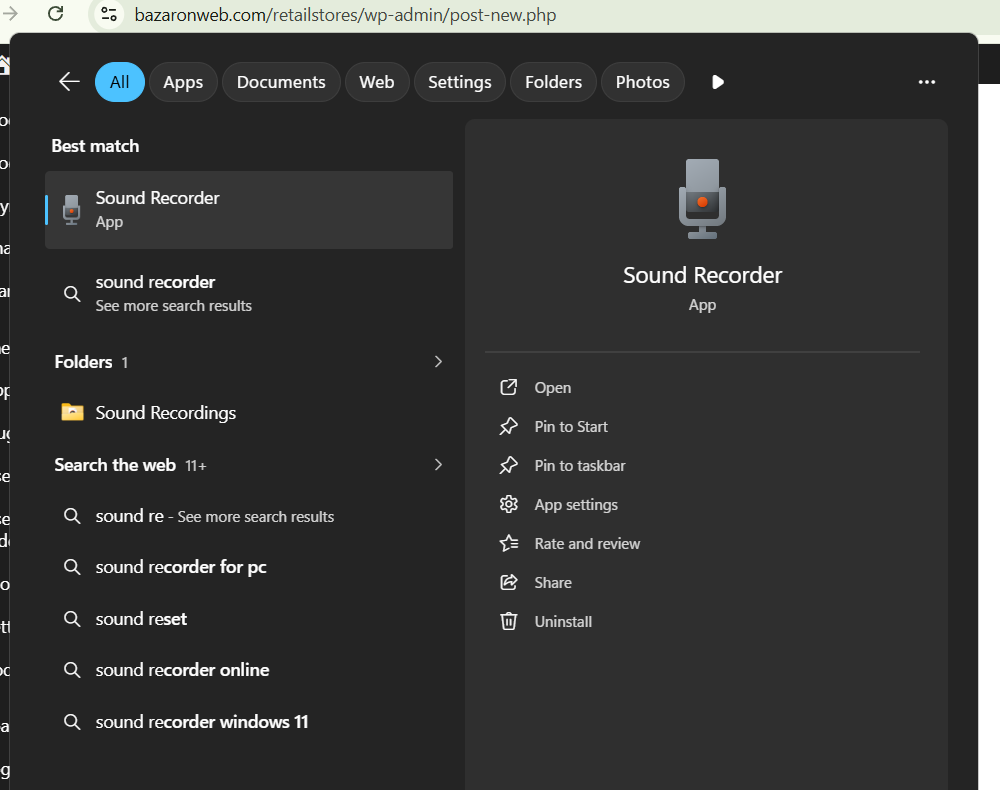Click the trash icon beside Uninstall
Screen dimensions: 1000x790
508,621
